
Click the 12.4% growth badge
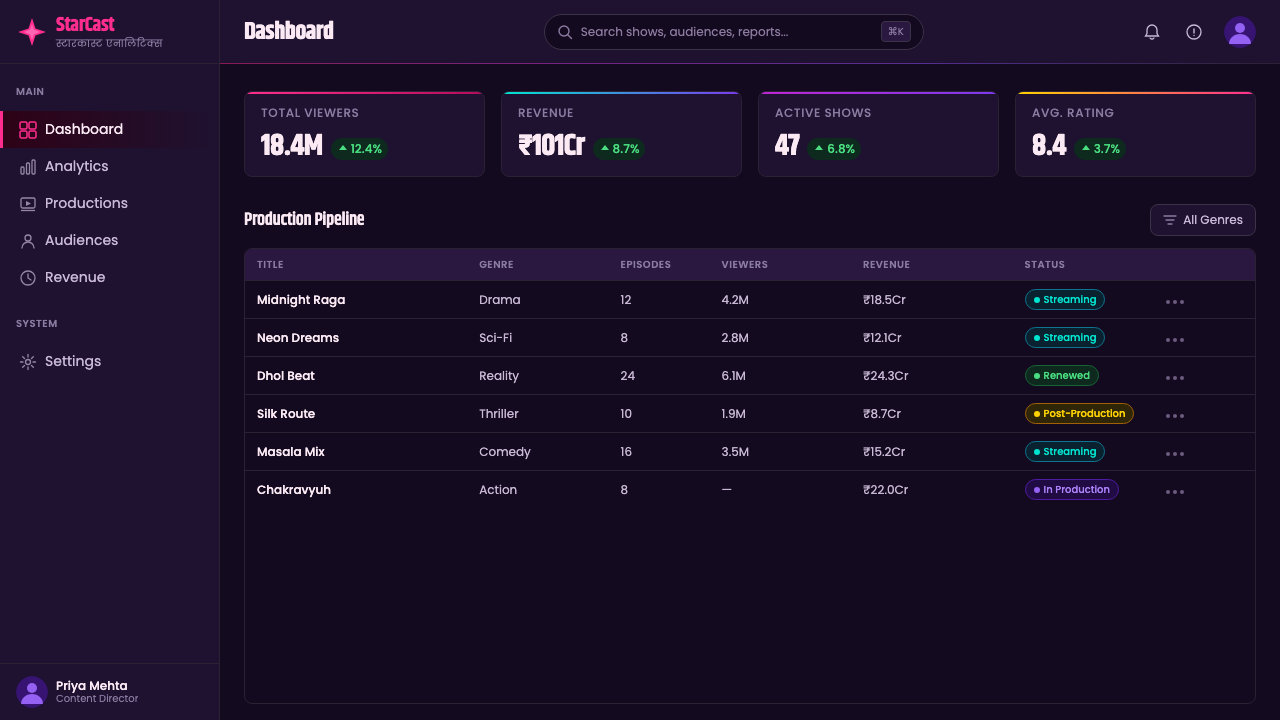[360, 149]
